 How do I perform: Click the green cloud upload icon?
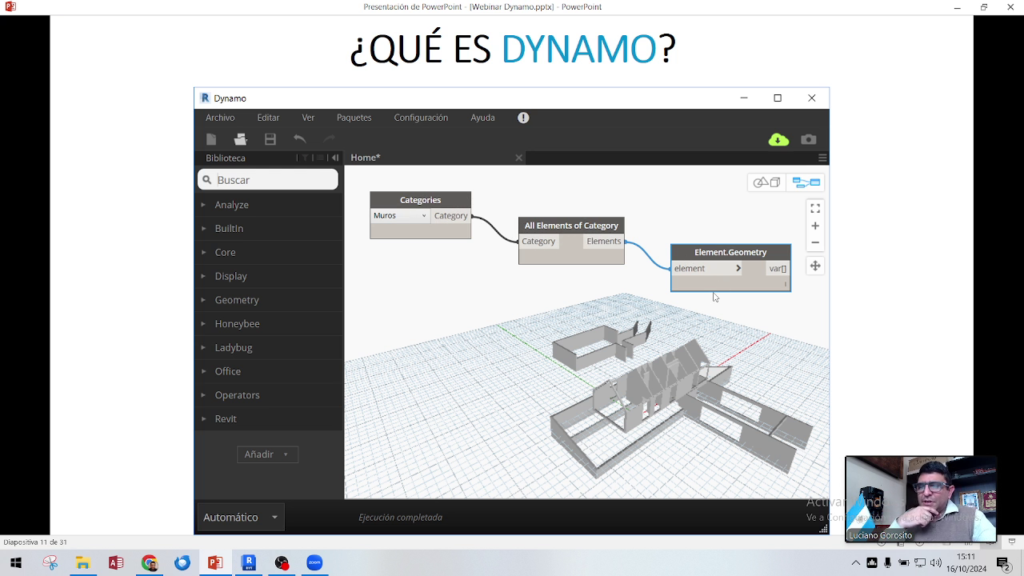[x=778, y=139]
